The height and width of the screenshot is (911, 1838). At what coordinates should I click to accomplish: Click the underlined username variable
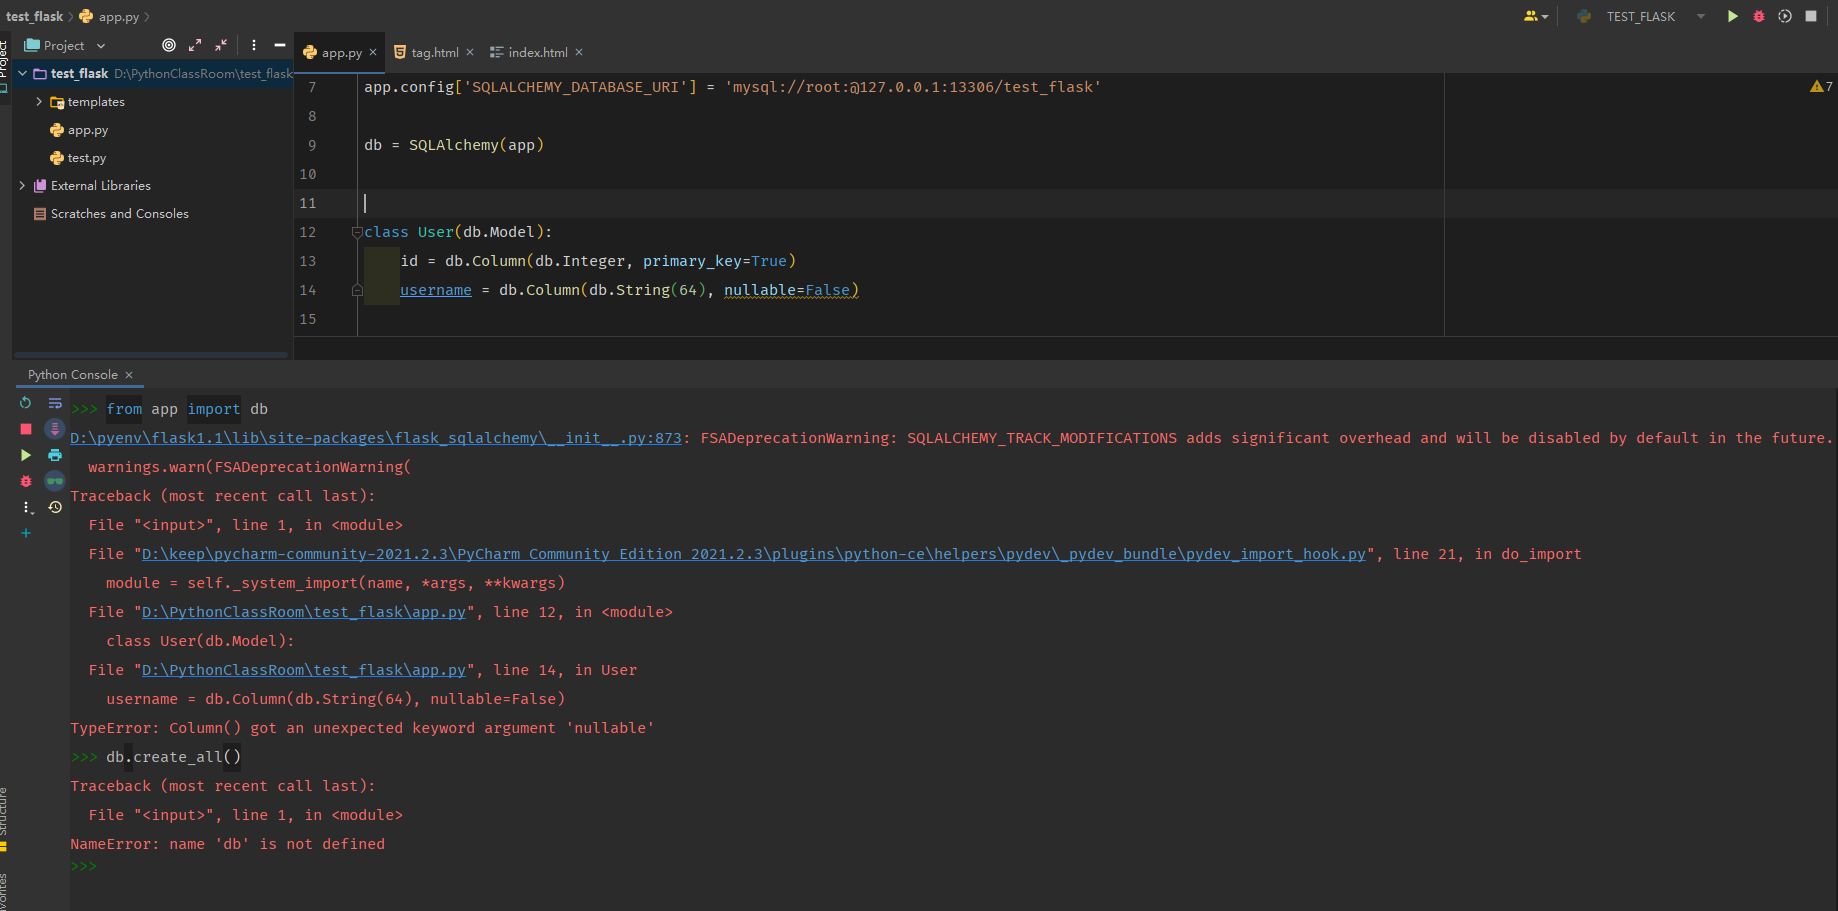[436, 290]
